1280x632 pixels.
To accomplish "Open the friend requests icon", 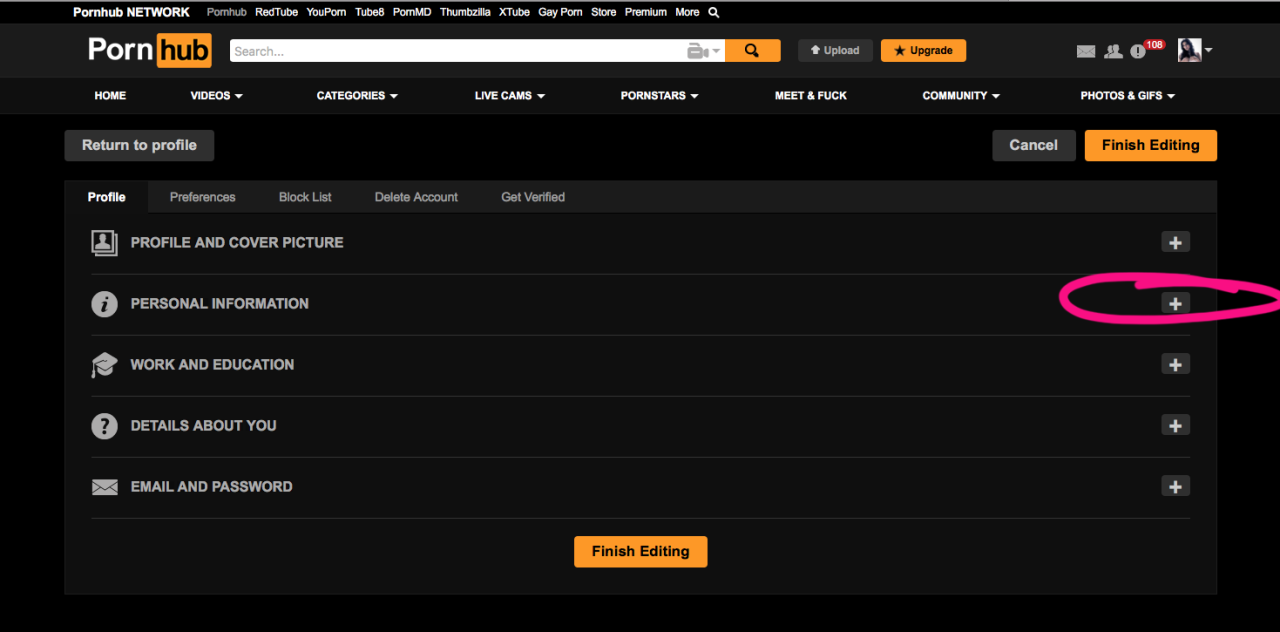I will point(1113,51).
